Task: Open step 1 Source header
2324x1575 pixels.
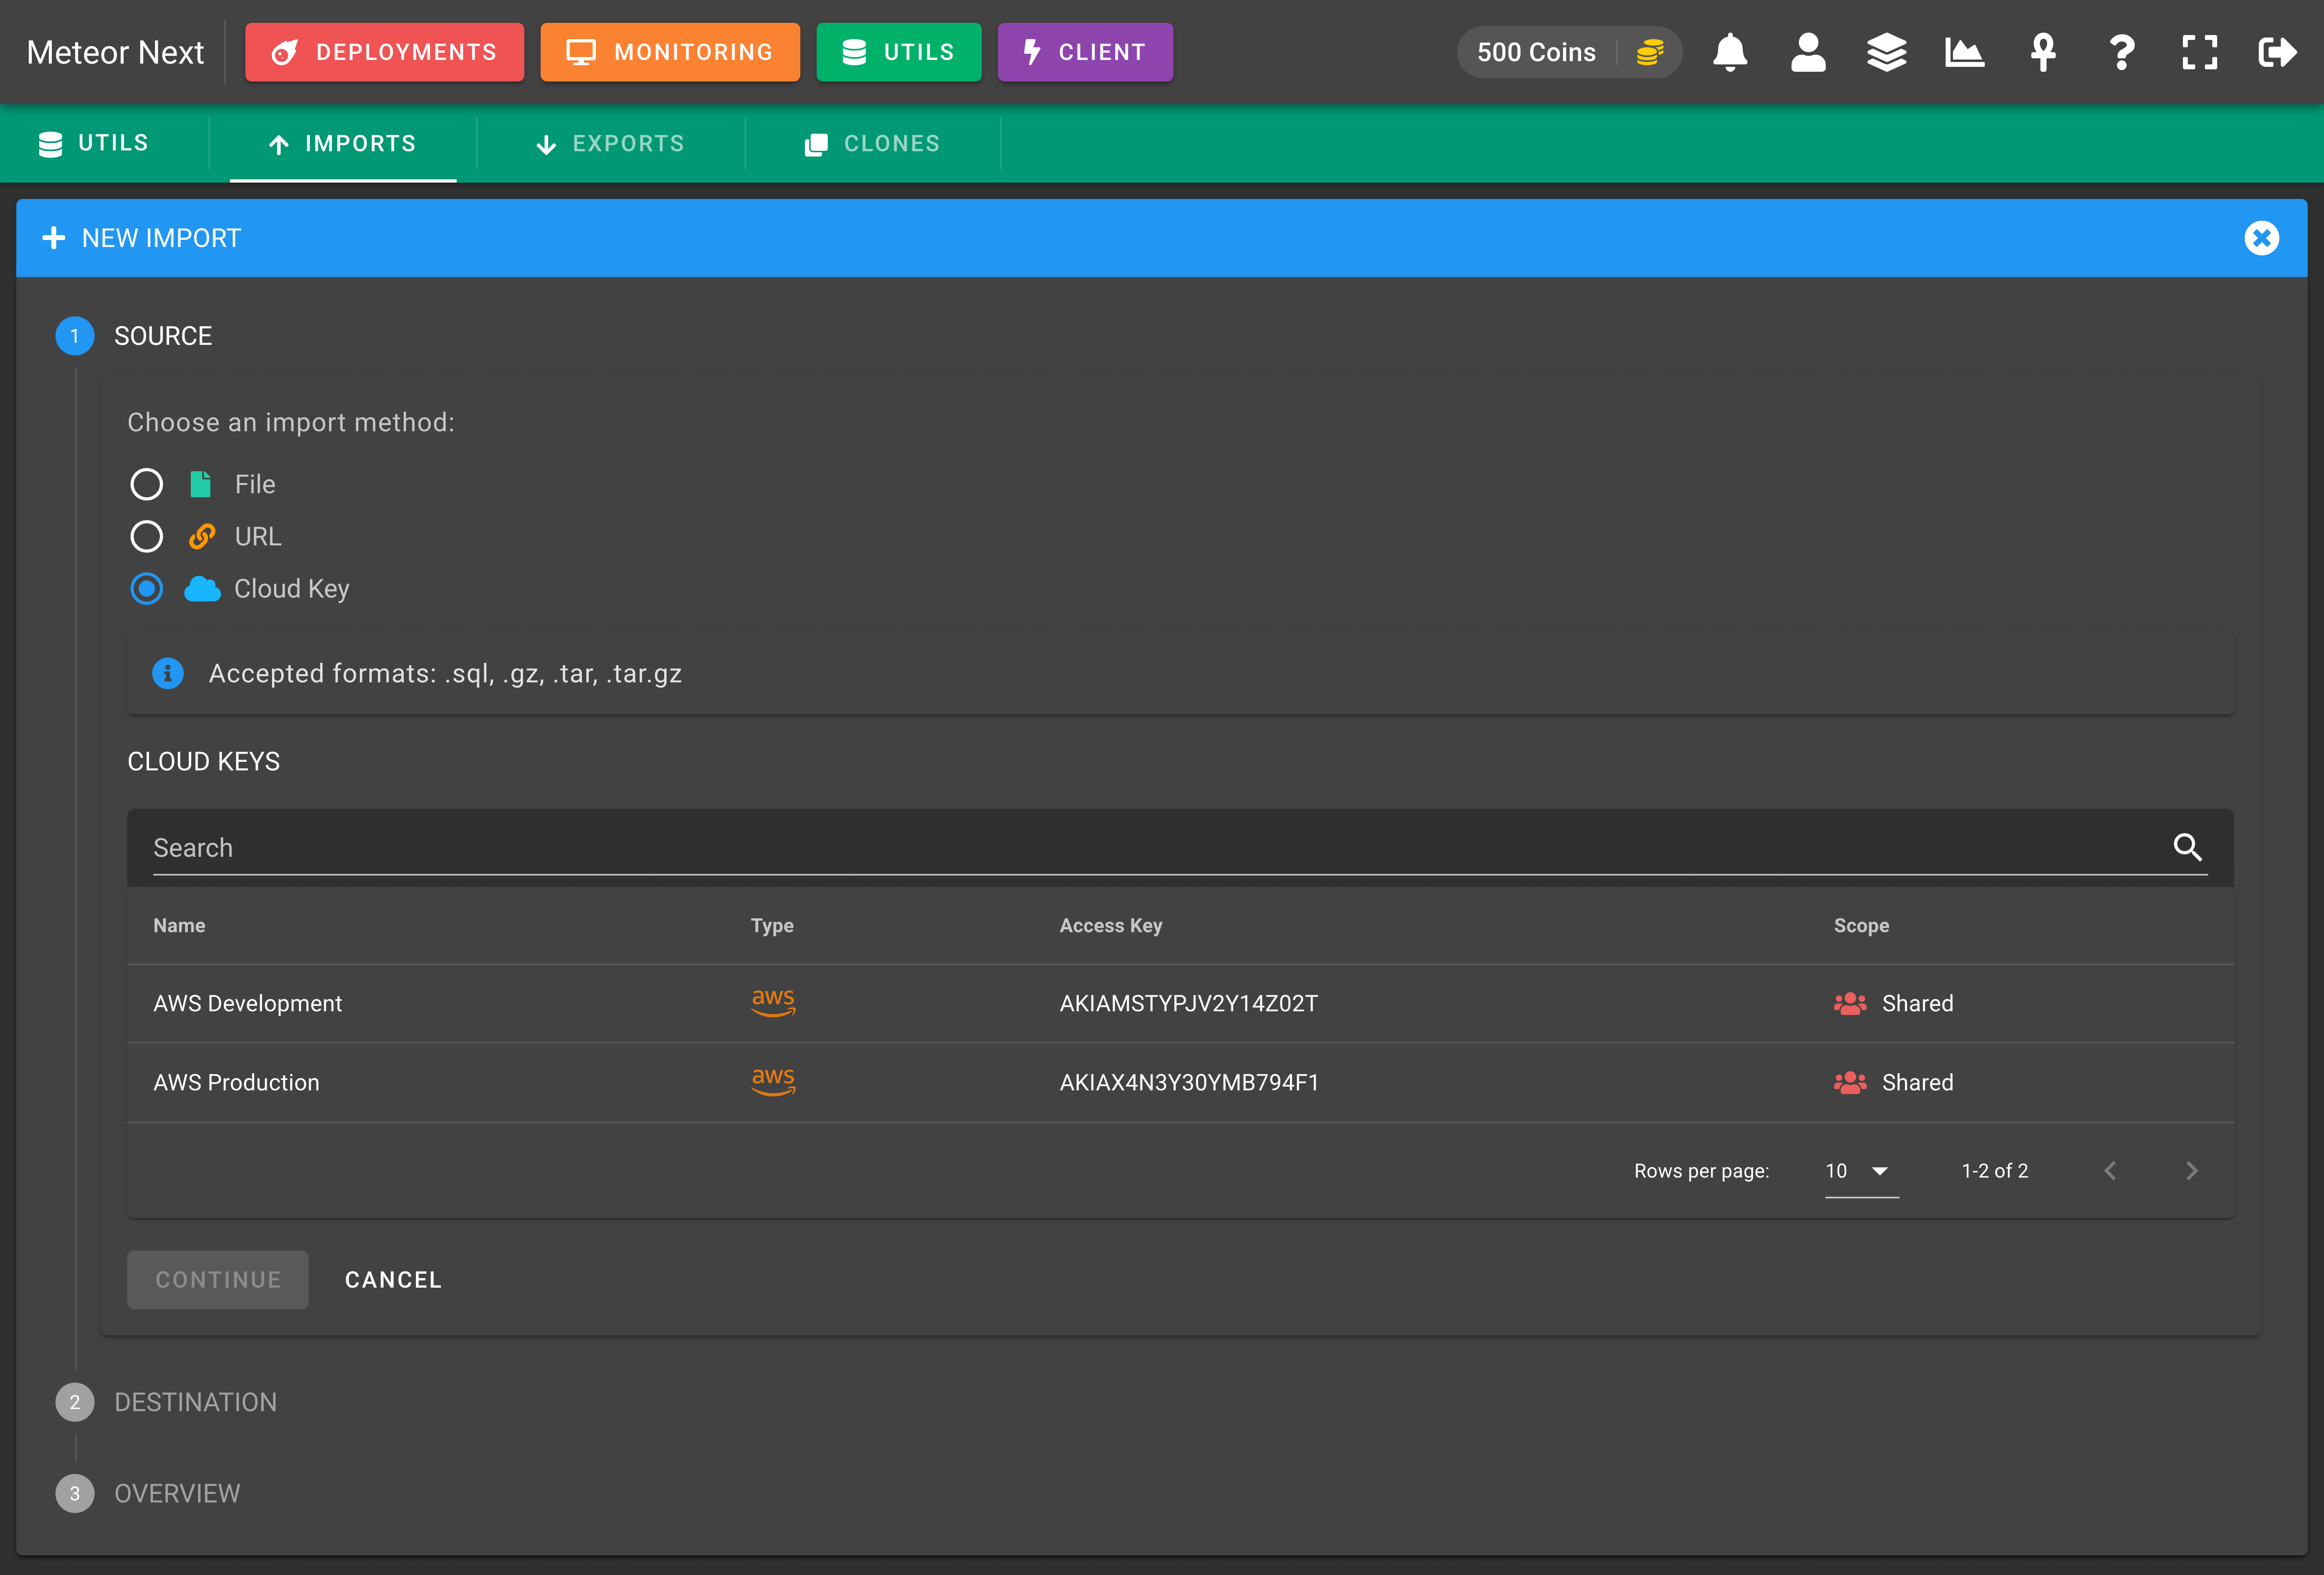Action: click(x=134, y=336)
